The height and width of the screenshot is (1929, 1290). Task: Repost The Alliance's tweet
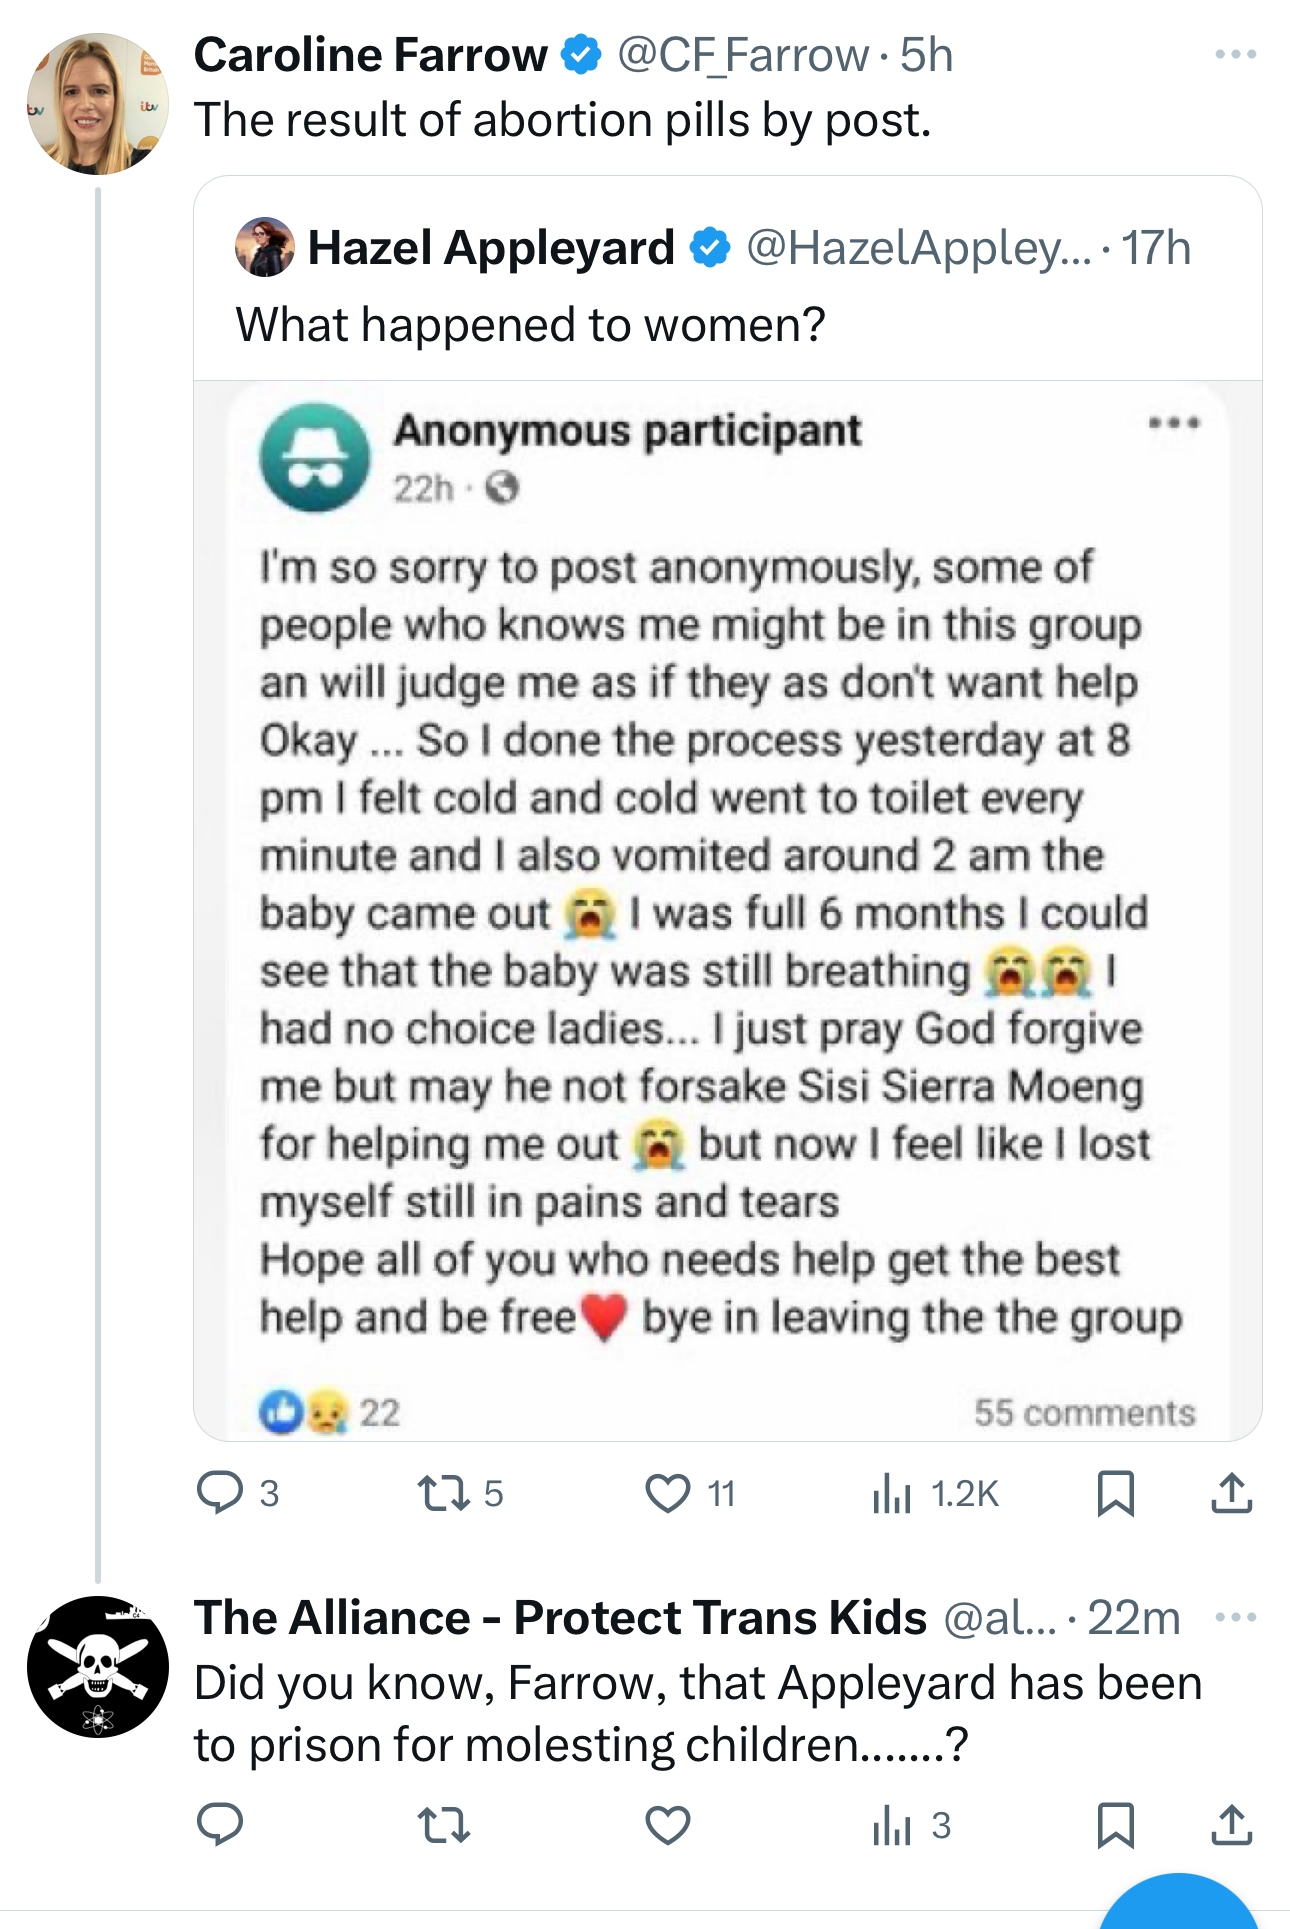click(443, 1825)
